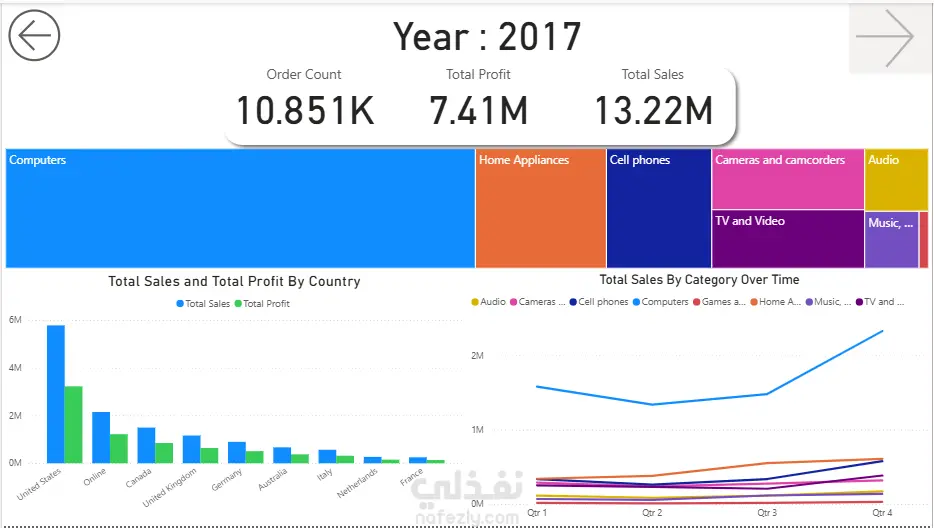The height and width of the screenshot is (528, 934).
Task: Select Online green Total Profit bar
Action: click(119, 448)
